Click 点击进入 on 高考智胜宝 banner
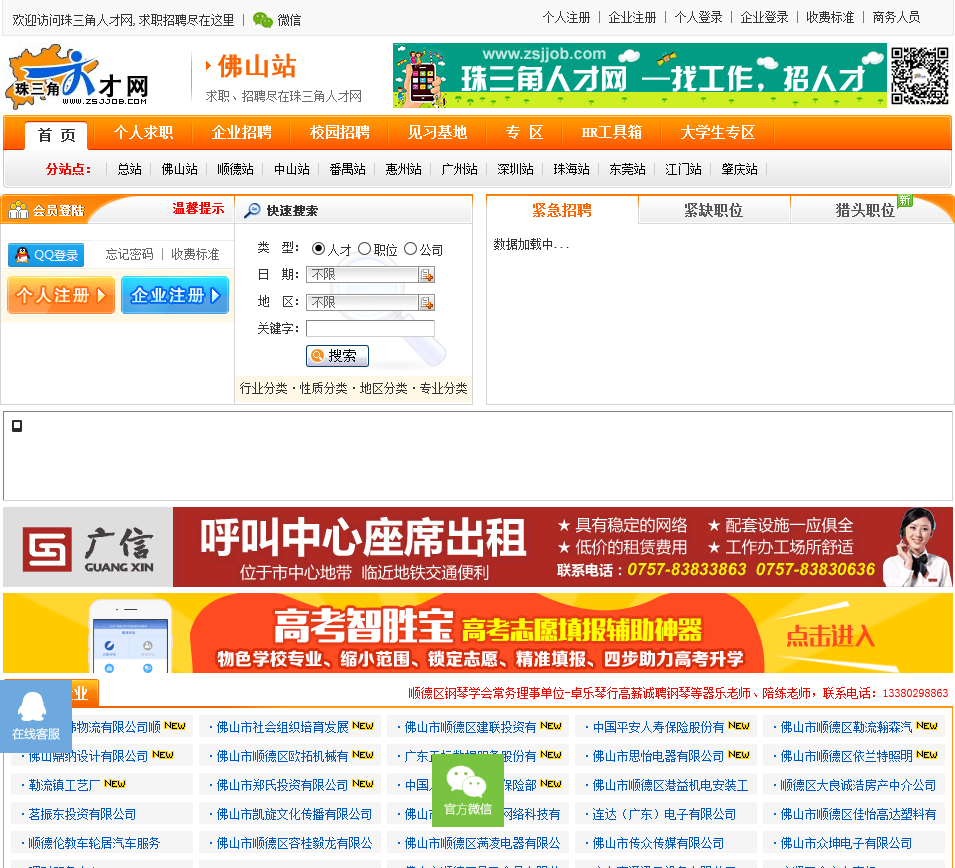 click(830, 636)
